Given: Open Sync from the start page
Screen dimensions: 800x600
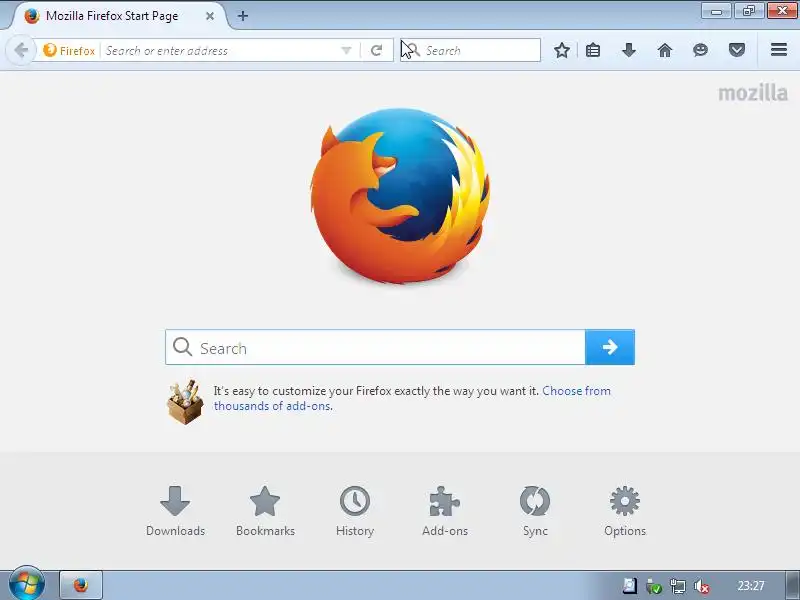Looking at the screenshot, I should (535, 511).
